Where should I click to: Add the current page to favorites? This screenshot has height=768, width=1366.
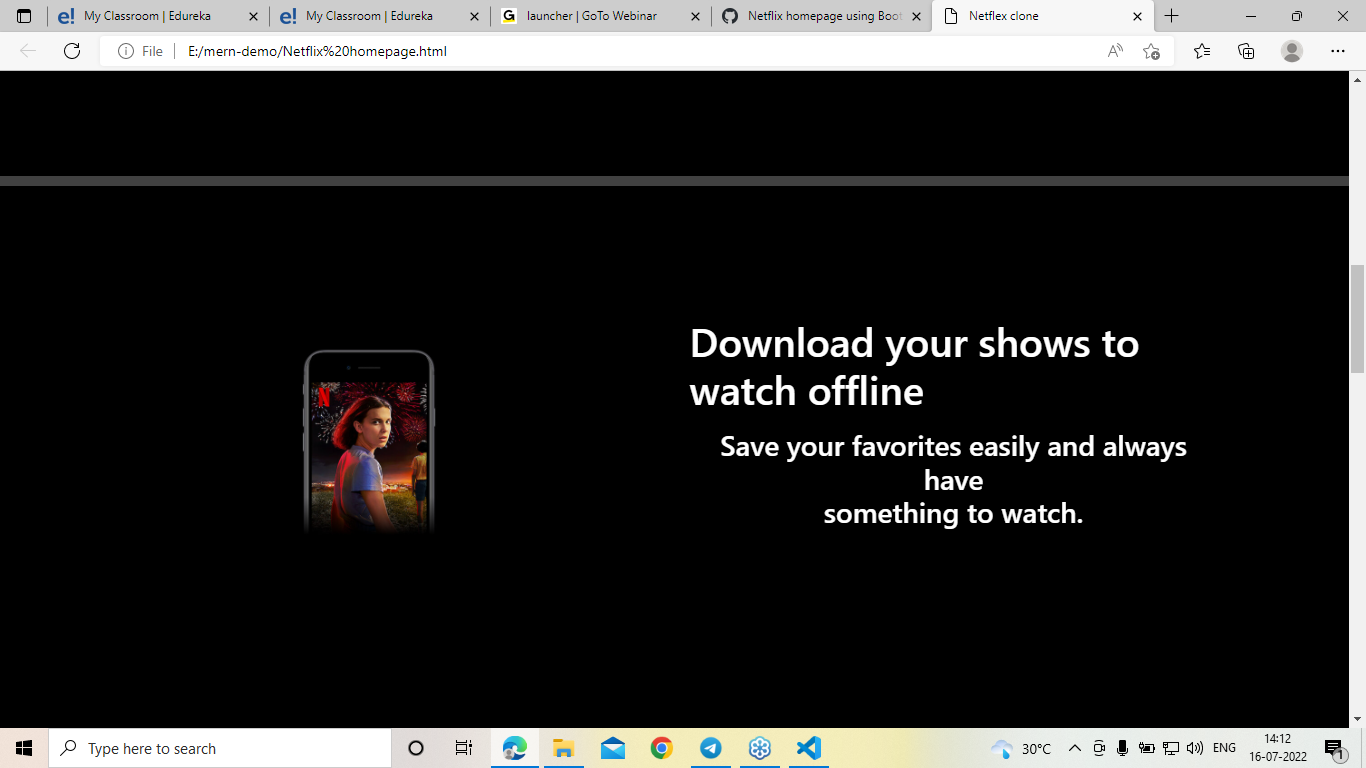[1151, 51]
